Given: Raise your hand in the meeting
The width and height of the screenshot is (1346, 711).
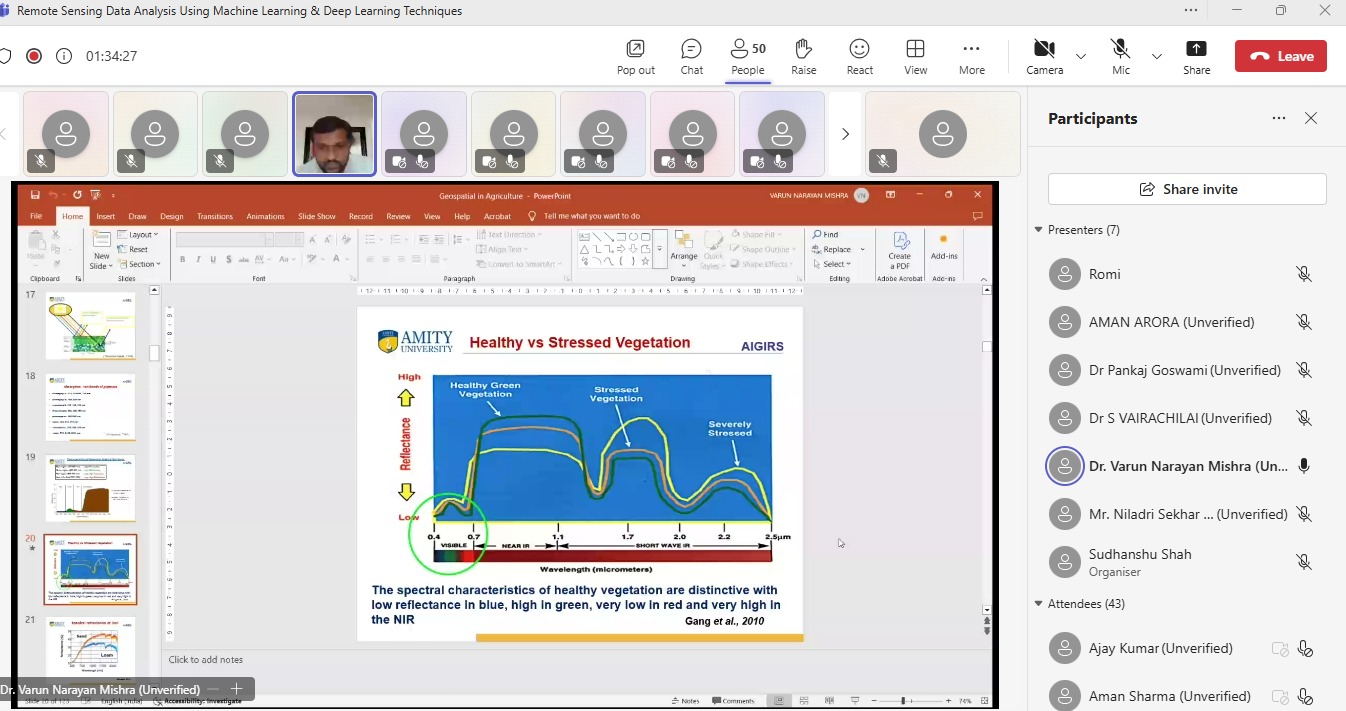Looking at the screenshot, I should click(803, 57).
